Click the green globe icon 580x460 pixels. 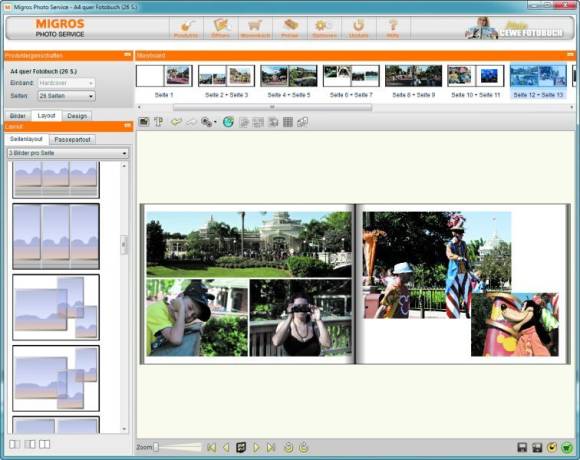click(228, 121)
